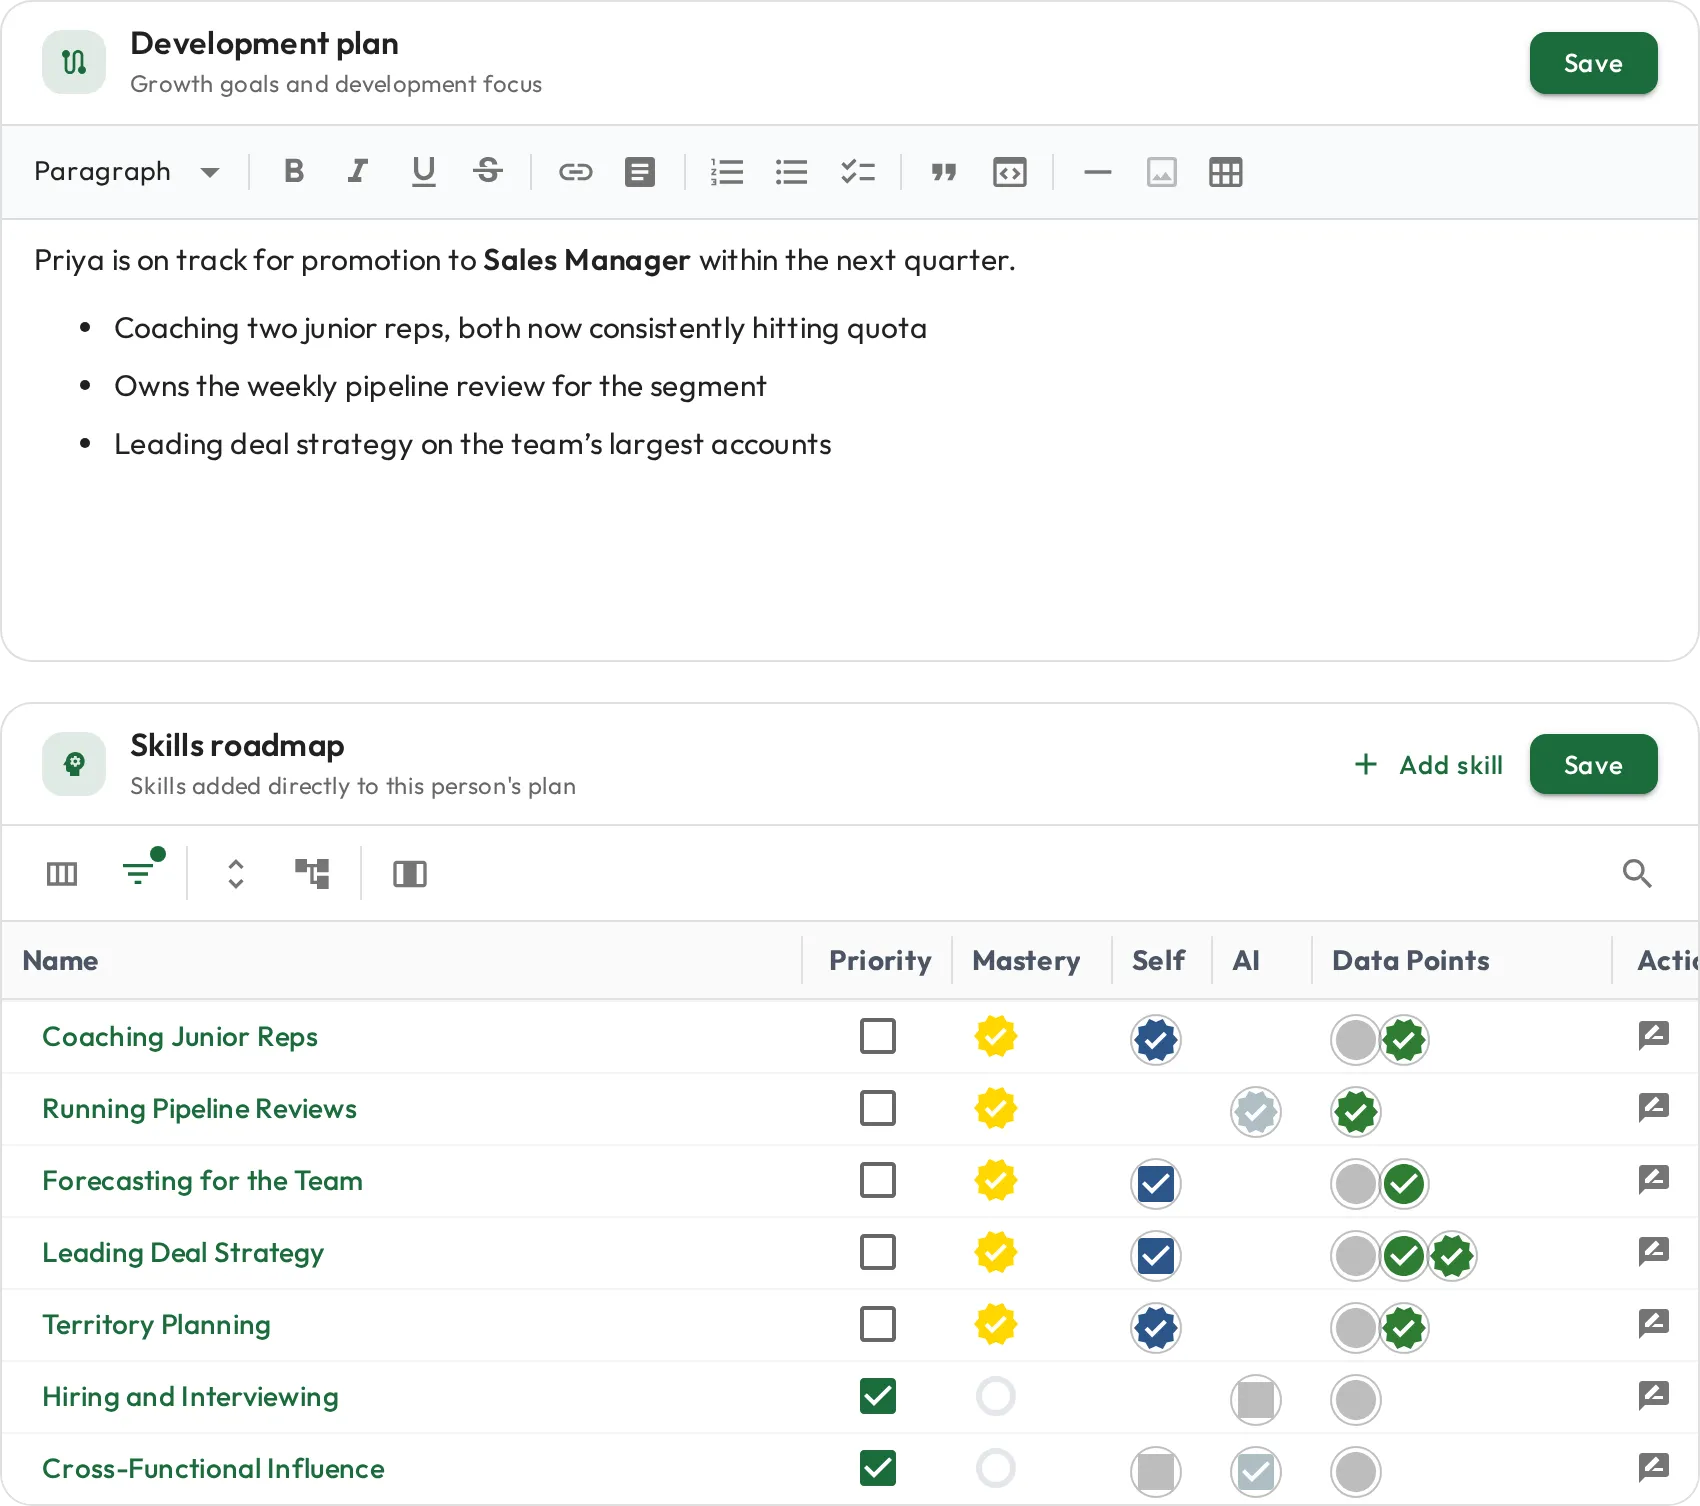
Task: Create a numbered list
Action: coord(727,172)
